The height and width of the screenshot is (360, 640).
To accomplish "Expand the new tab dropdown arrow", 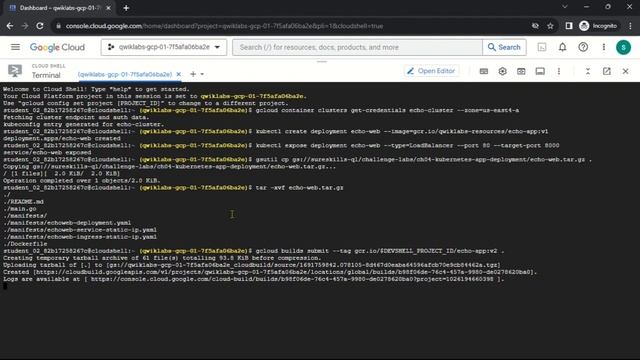I will [202, 74].
